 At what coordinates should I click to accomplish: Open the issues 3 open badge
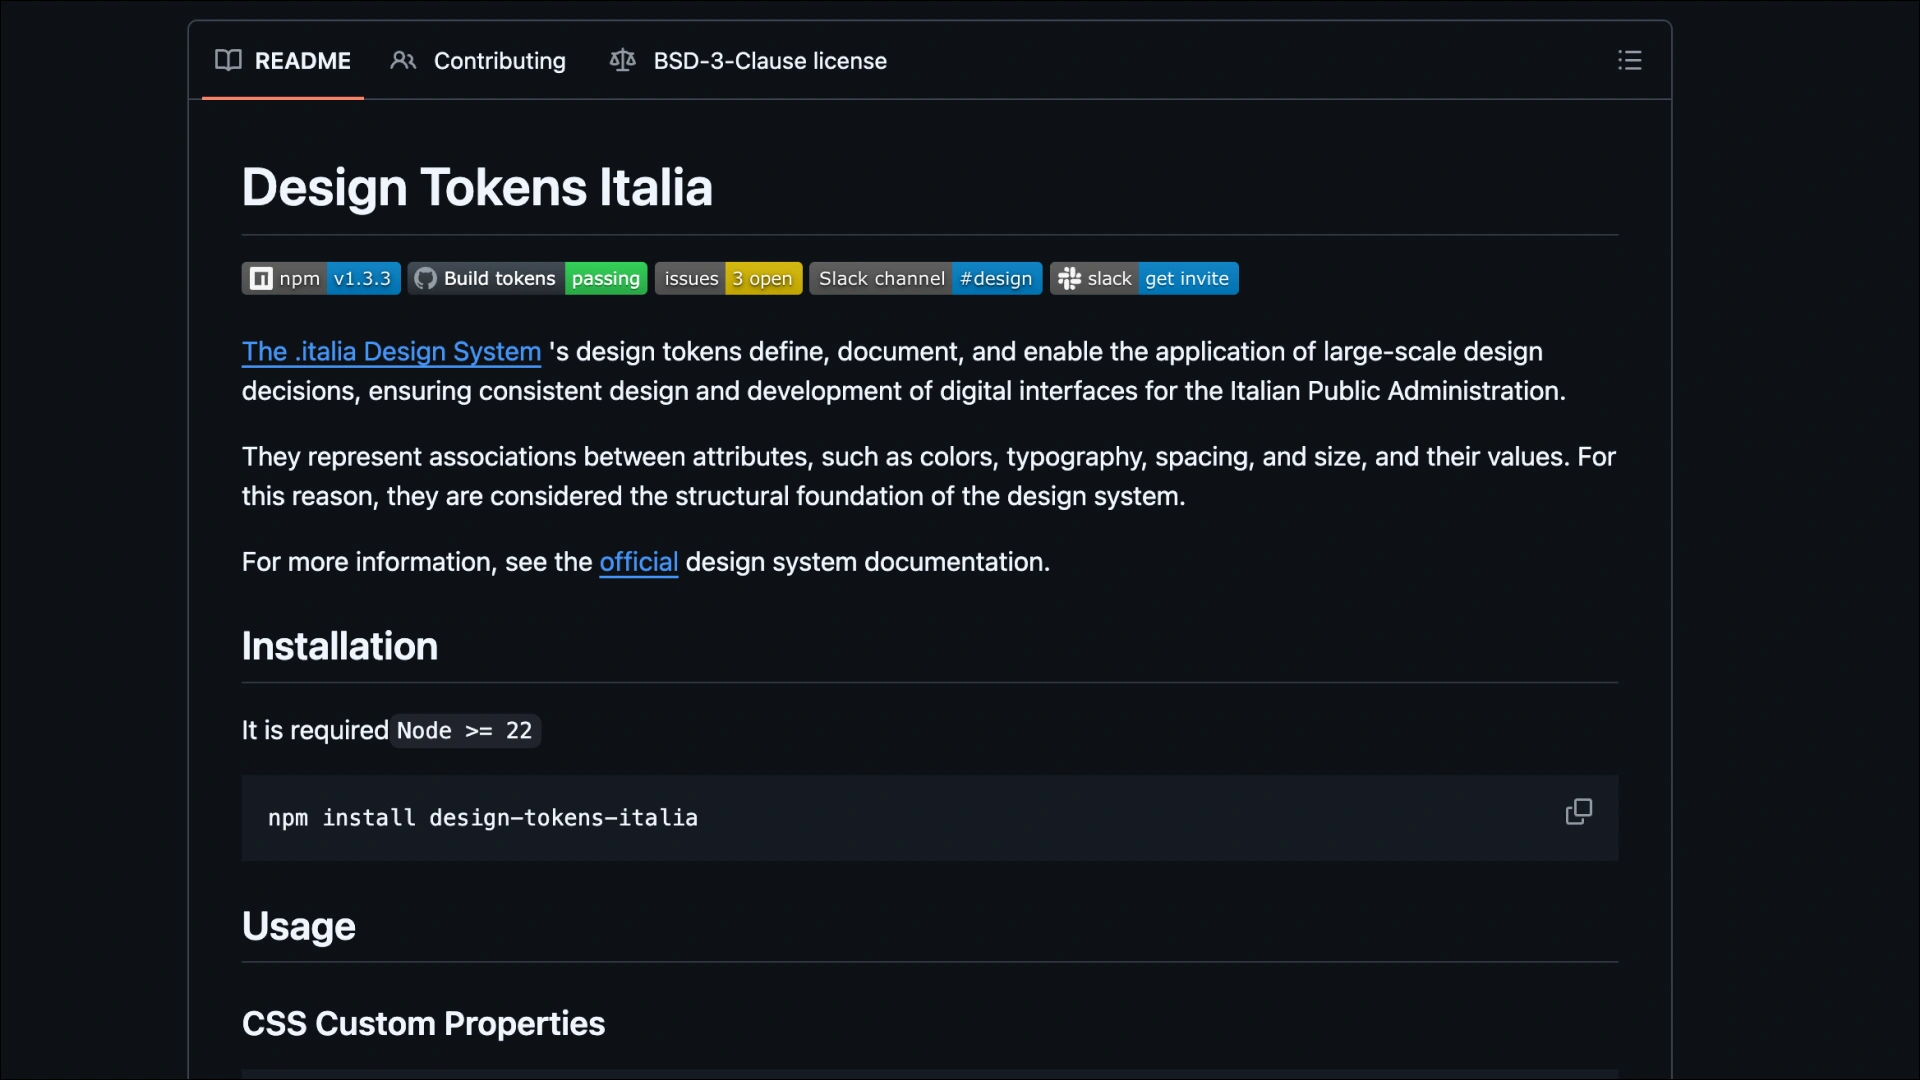pyautogui.click(x=728, y=279)
